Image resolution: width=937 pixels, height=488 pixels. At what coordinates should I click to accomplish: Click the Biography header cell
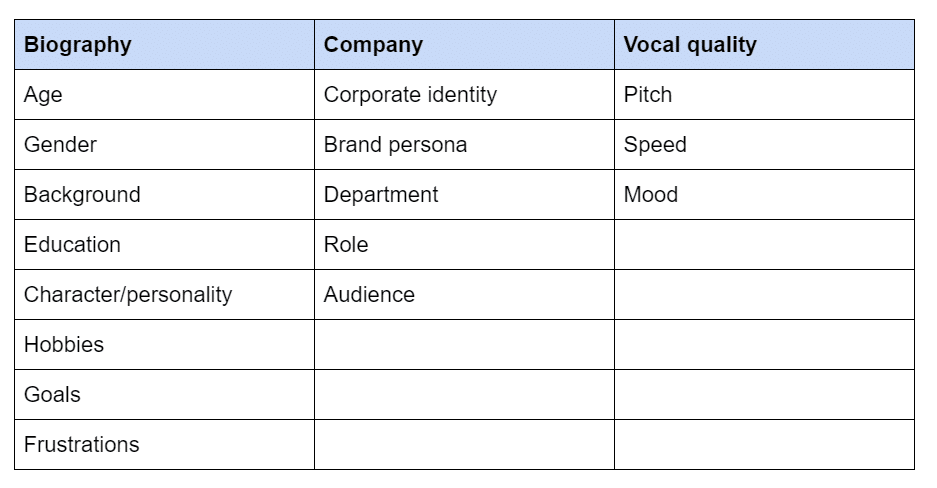164,45
